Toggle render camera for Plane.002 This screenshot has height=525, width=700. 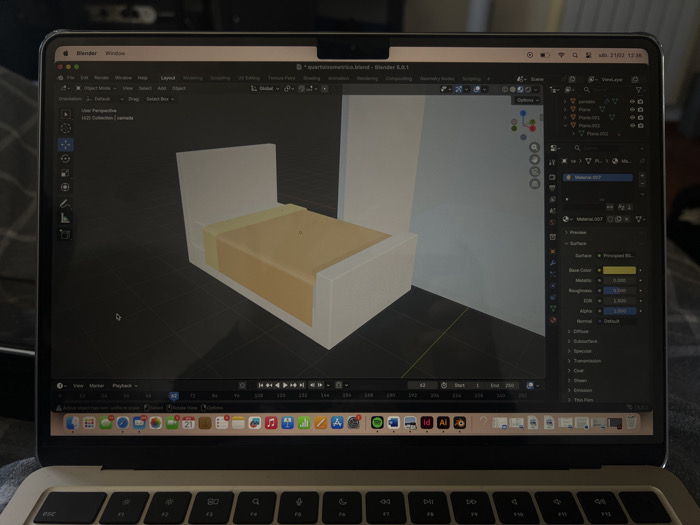tap(640, 125)
